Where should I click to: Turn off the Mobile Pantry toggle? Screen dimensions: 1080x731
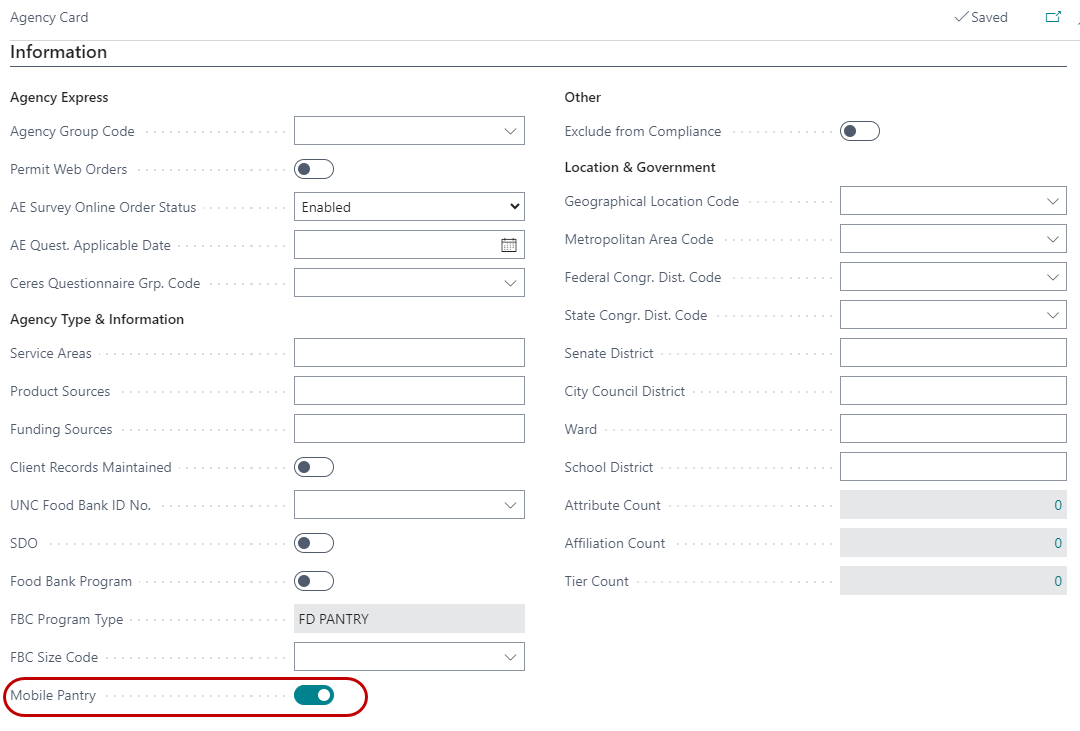314,695
